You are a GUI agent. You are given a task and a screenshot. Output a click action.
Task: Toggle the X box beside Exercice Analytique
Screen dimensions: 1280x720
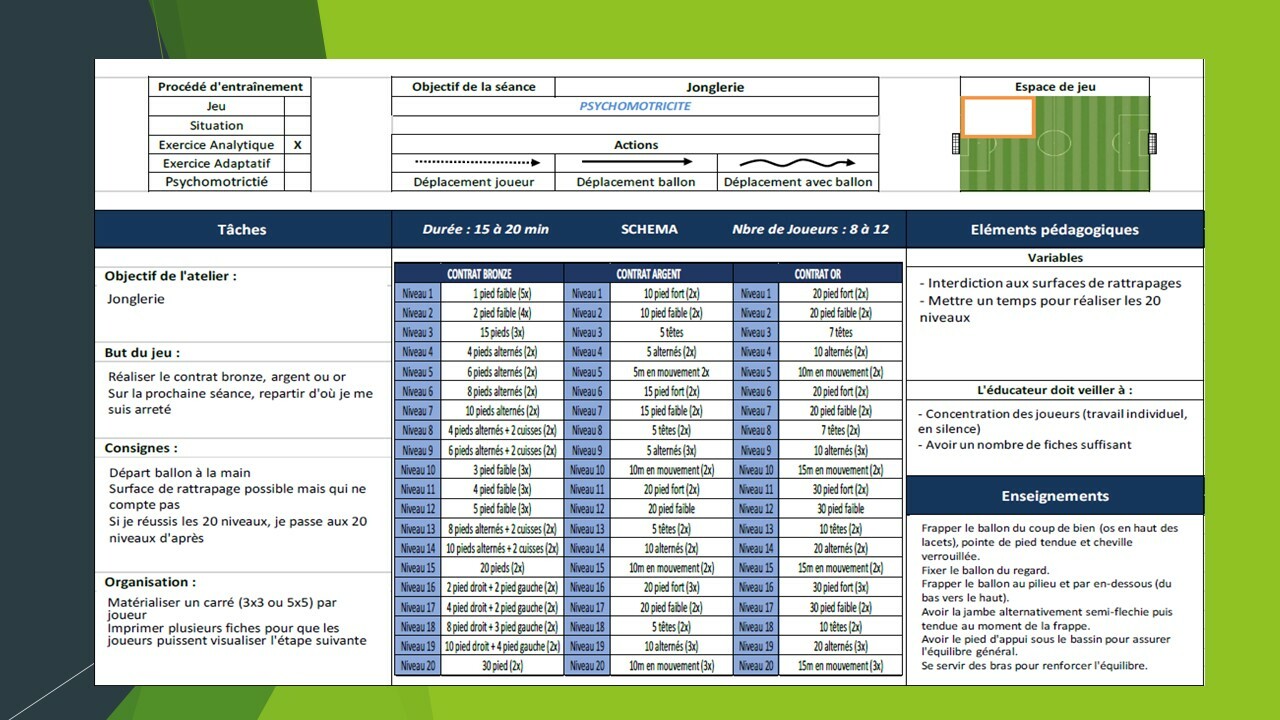pyautogui.click(x=297, y=145)
